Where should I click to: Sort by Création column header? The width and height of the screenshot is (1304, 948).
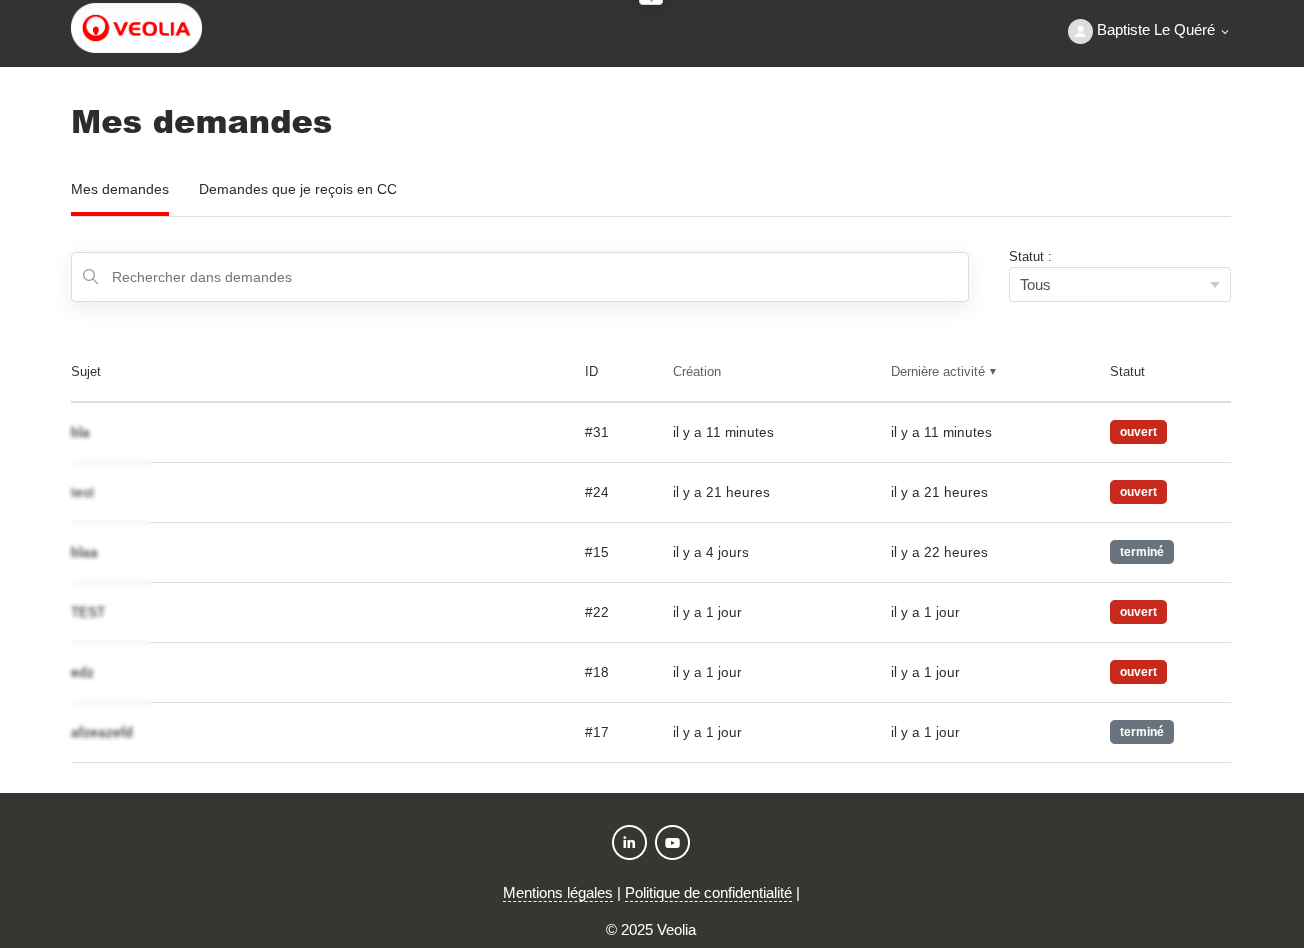point(697,372)
